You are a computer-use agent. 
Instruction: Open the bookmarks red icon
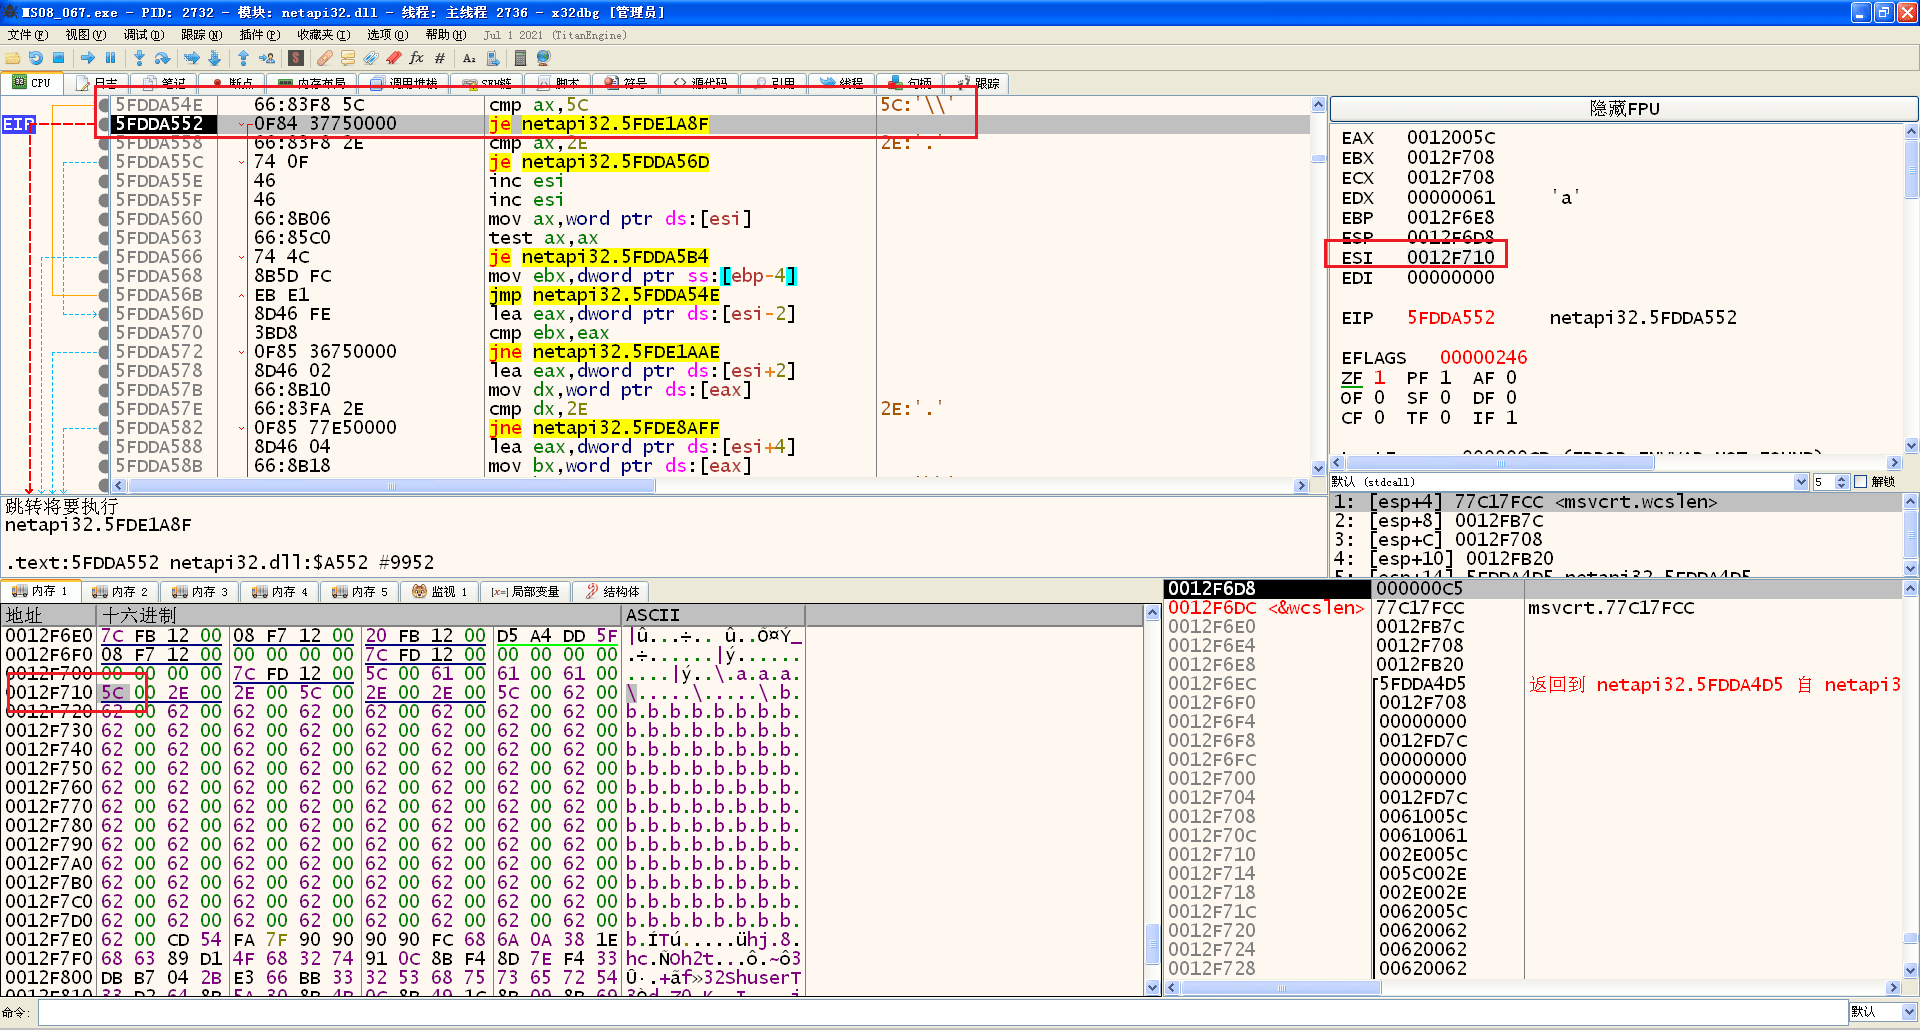[x=394, y=58]
